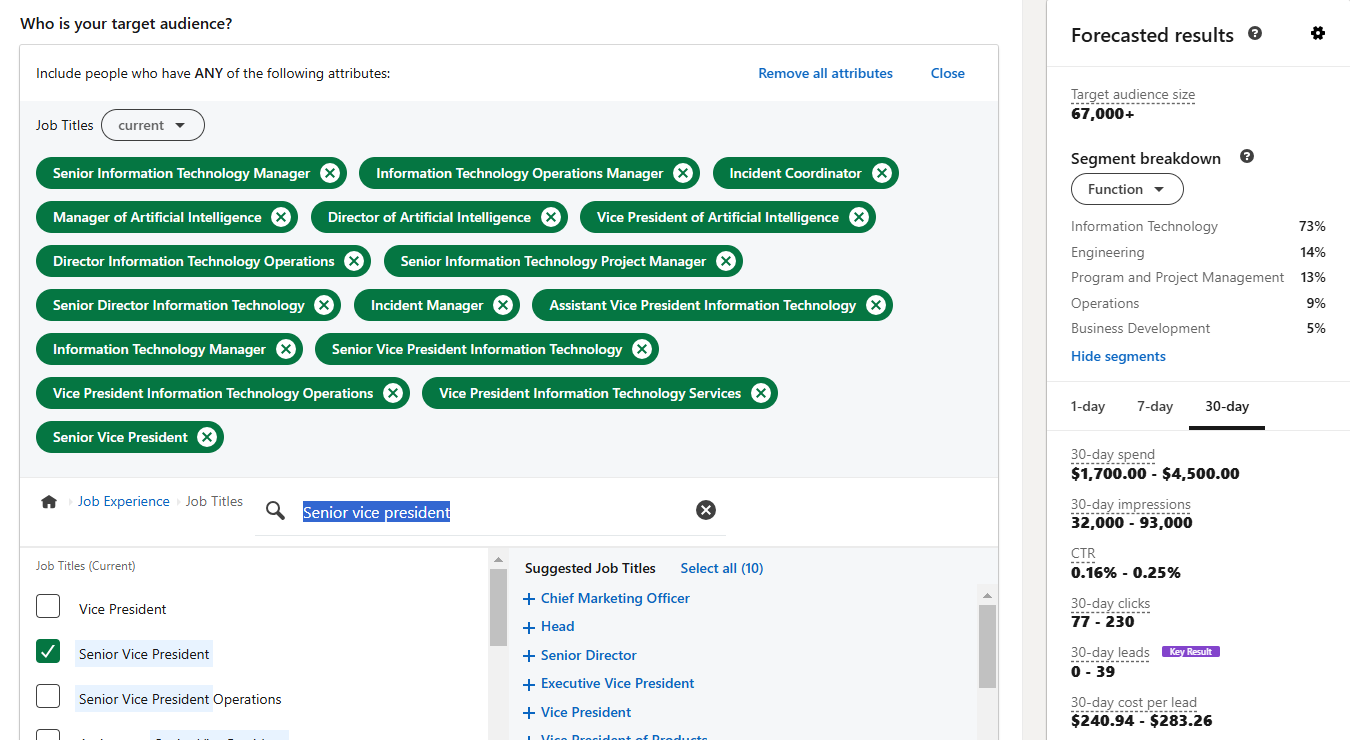Remove Director Information Technology Operations chip
The image size is (1350, 740).
click(354, 261)
